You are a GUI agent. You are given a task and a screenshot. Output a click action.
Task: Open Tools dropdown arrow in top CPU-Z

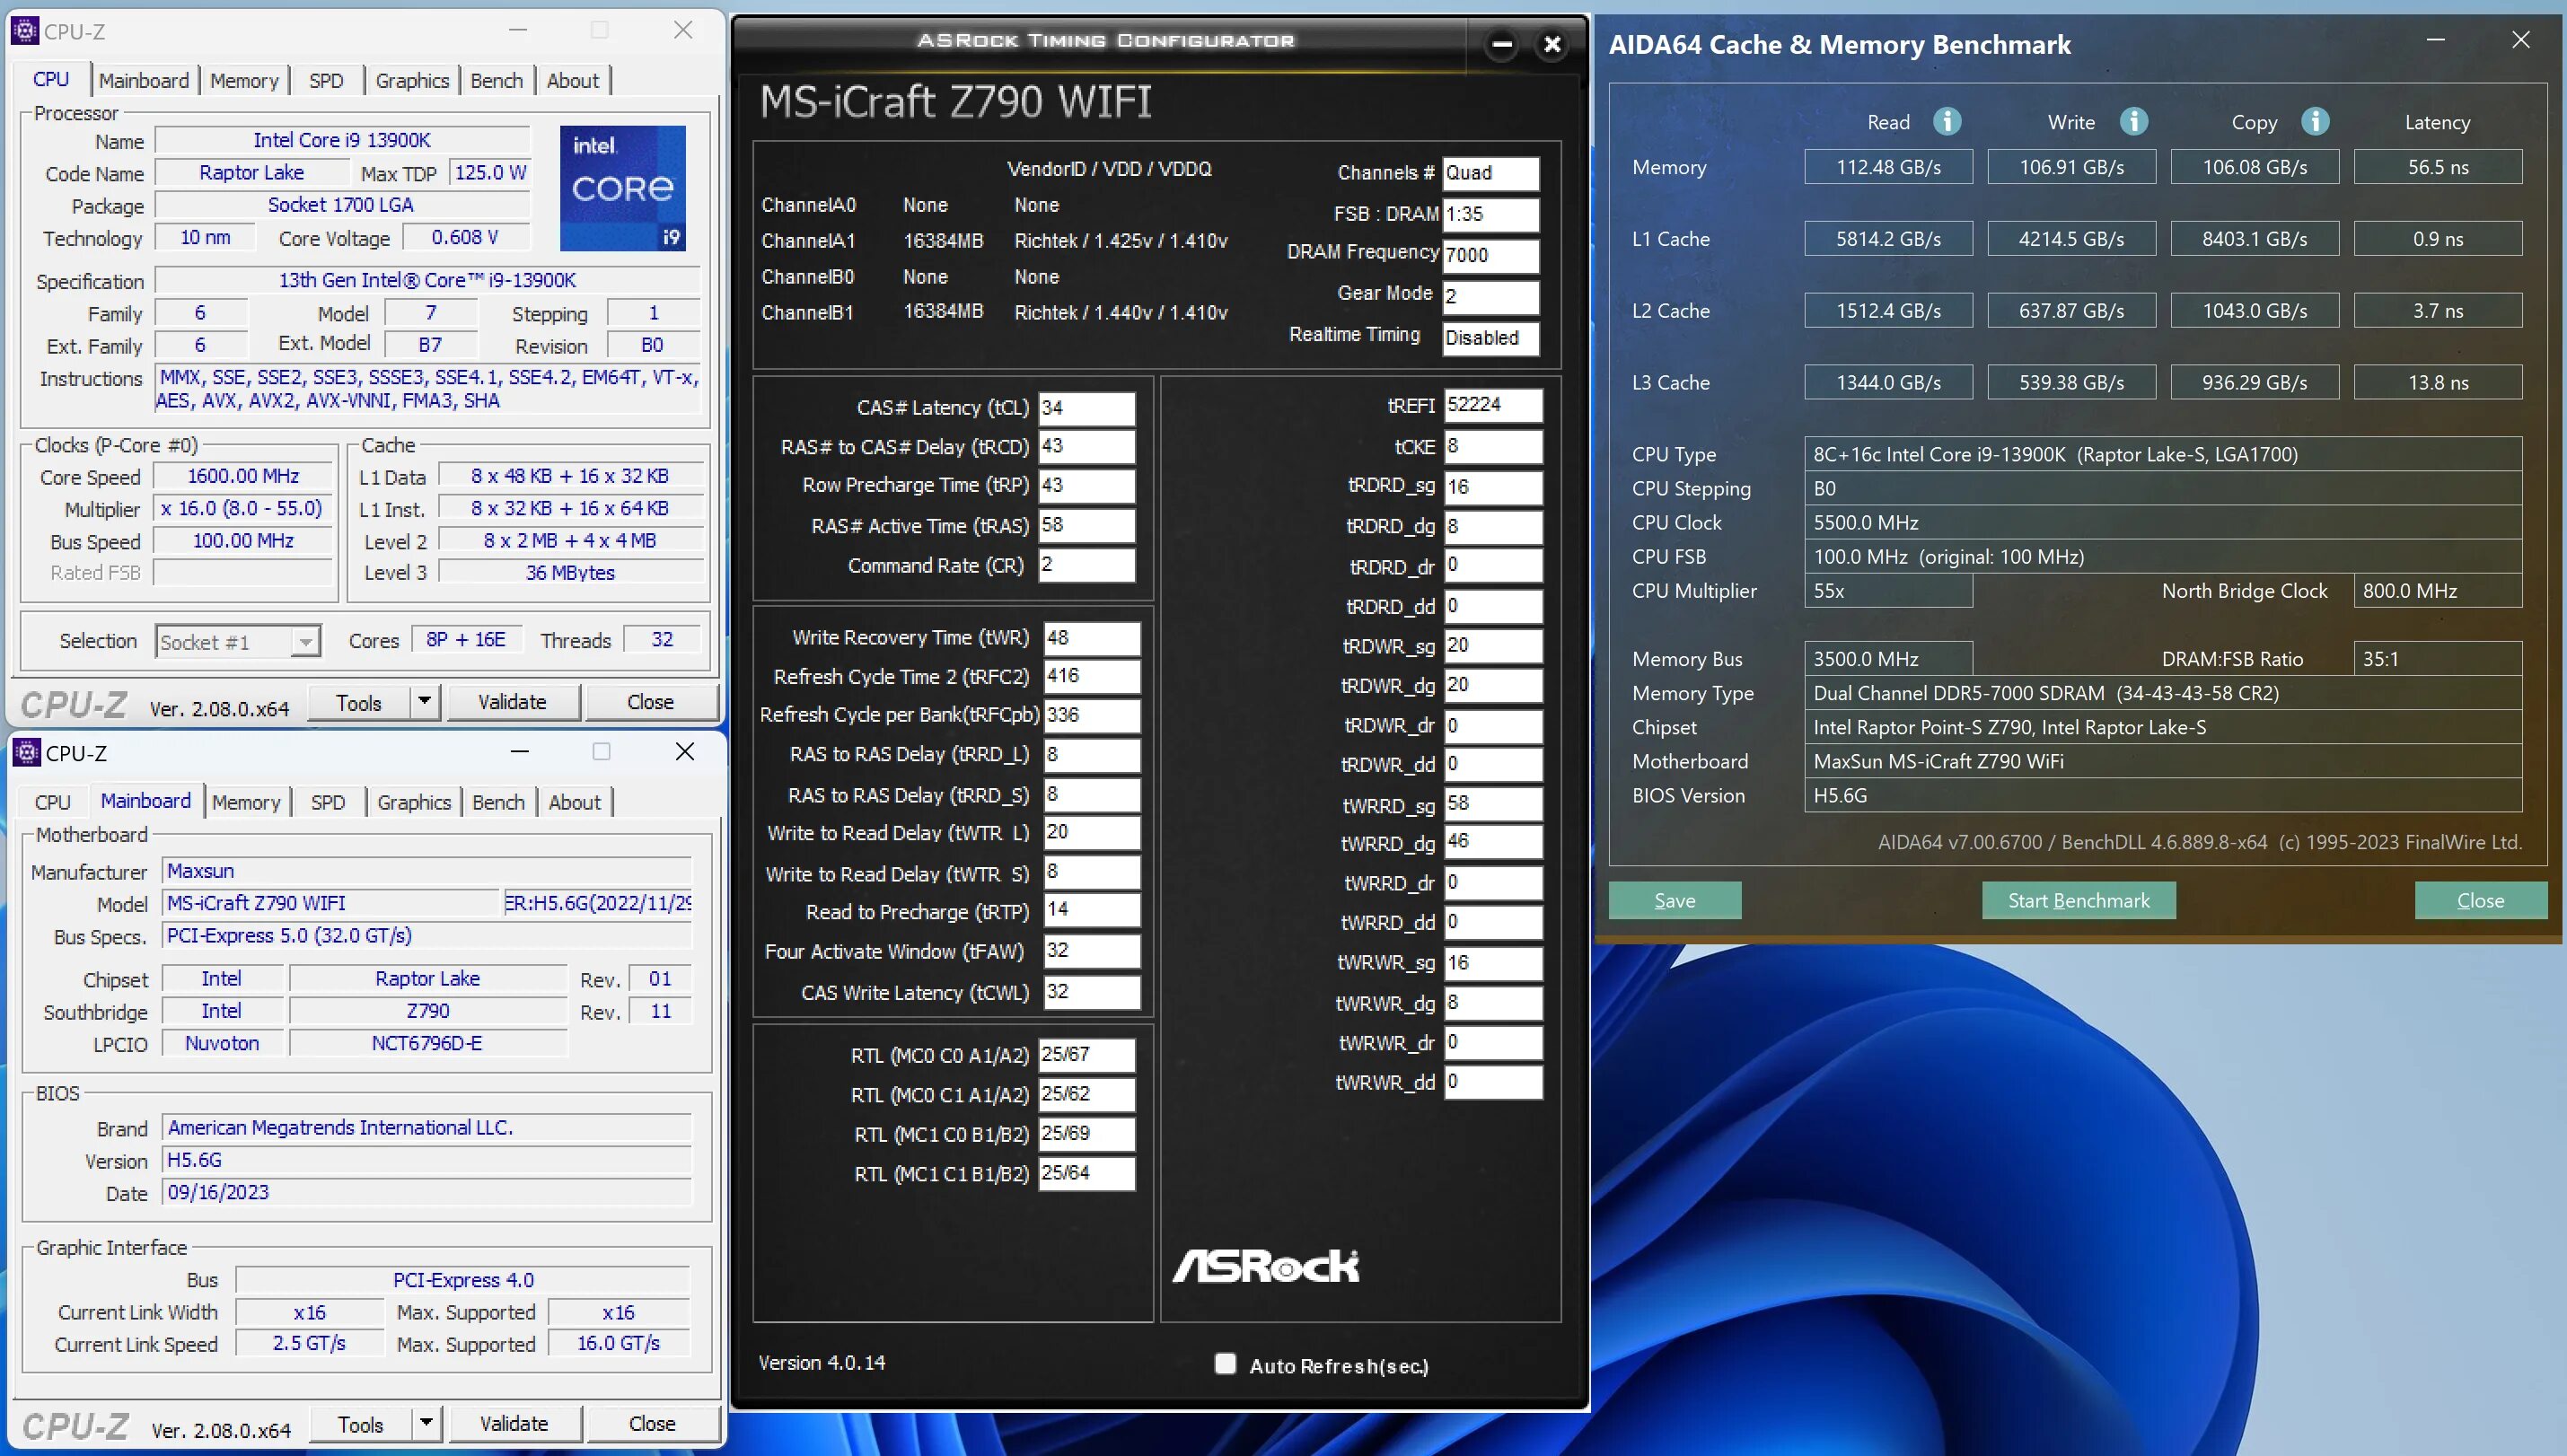point(425,702)
